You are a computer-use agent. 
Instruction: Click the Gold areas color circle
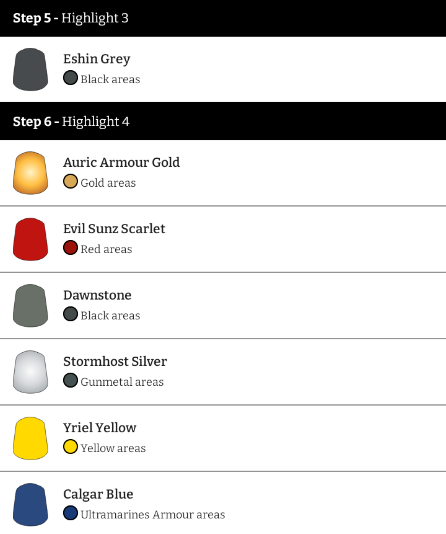(x=70, y=182)
